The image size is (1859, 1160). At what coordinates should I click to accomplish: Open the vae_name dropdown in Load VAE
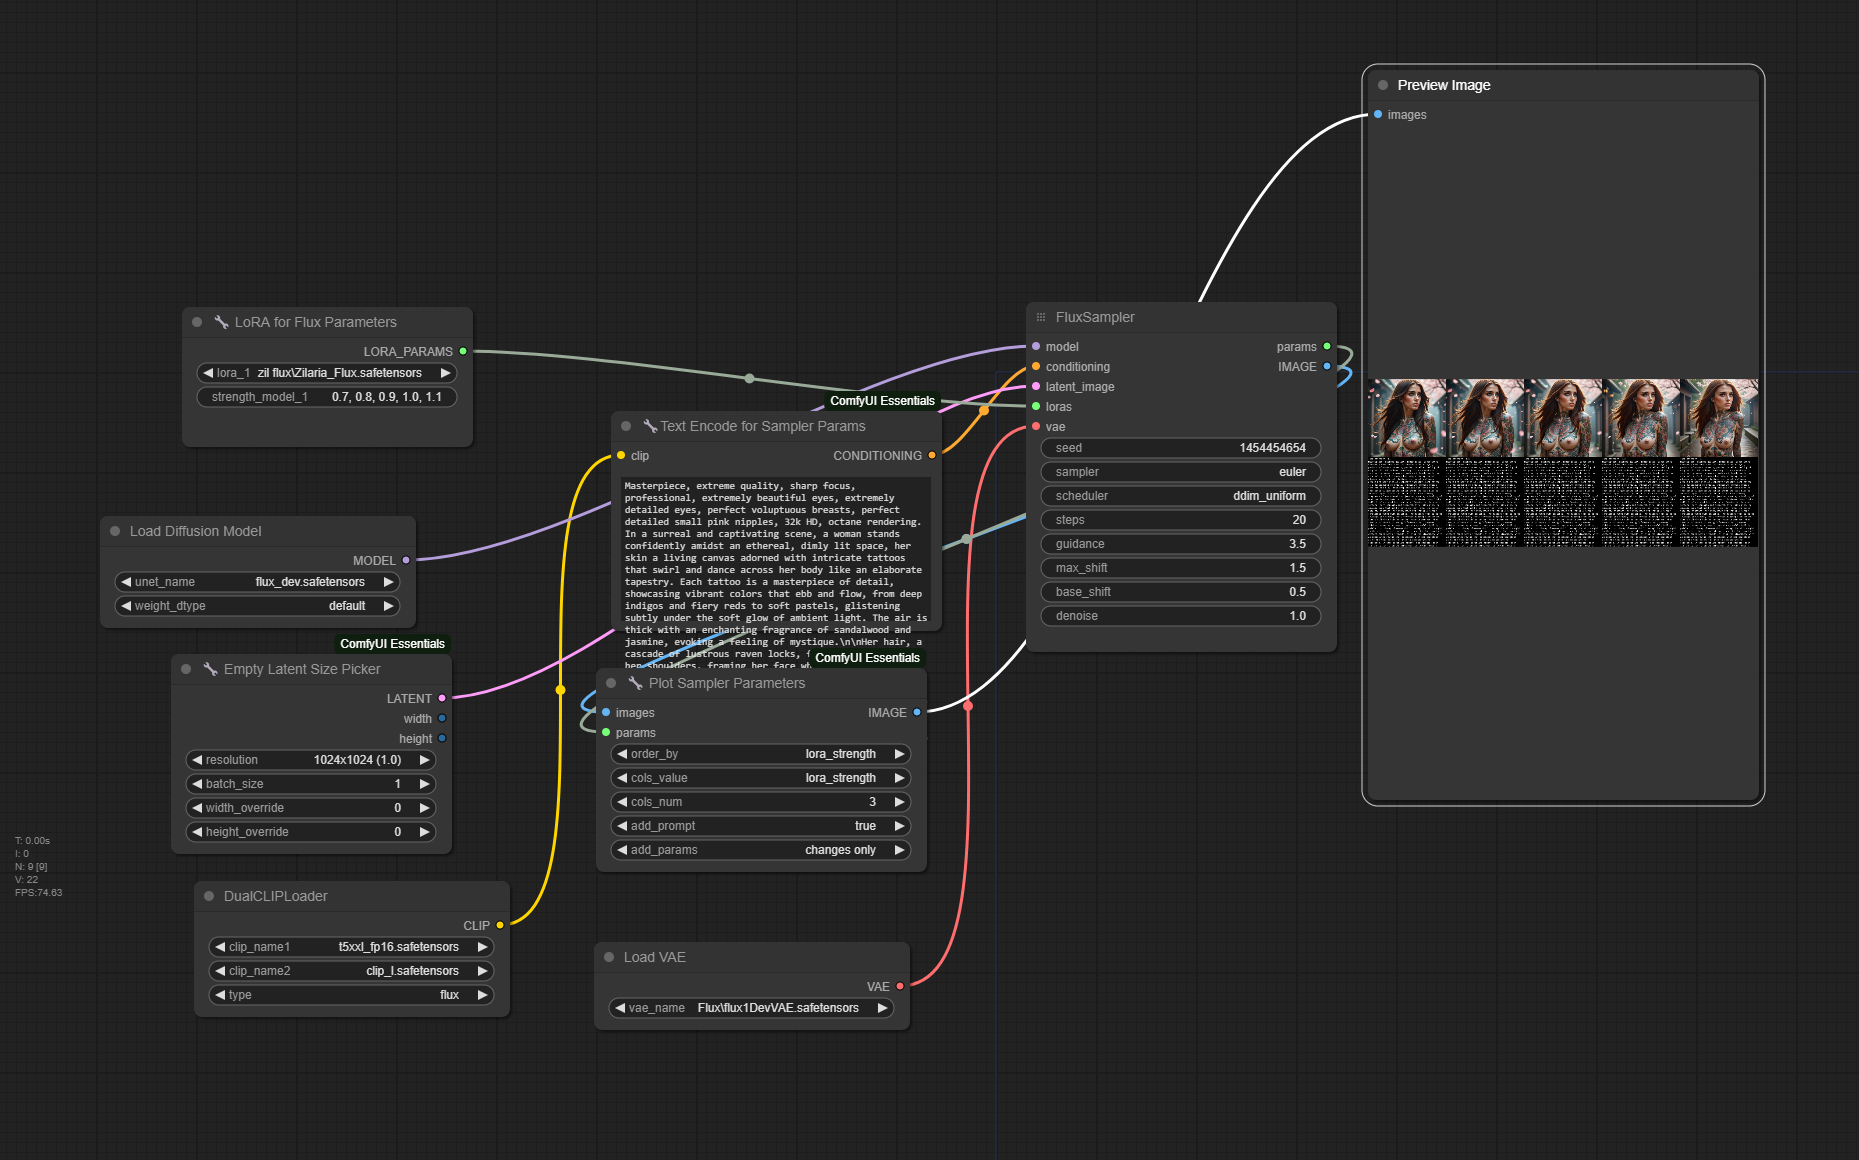(x=750, y=1008)
